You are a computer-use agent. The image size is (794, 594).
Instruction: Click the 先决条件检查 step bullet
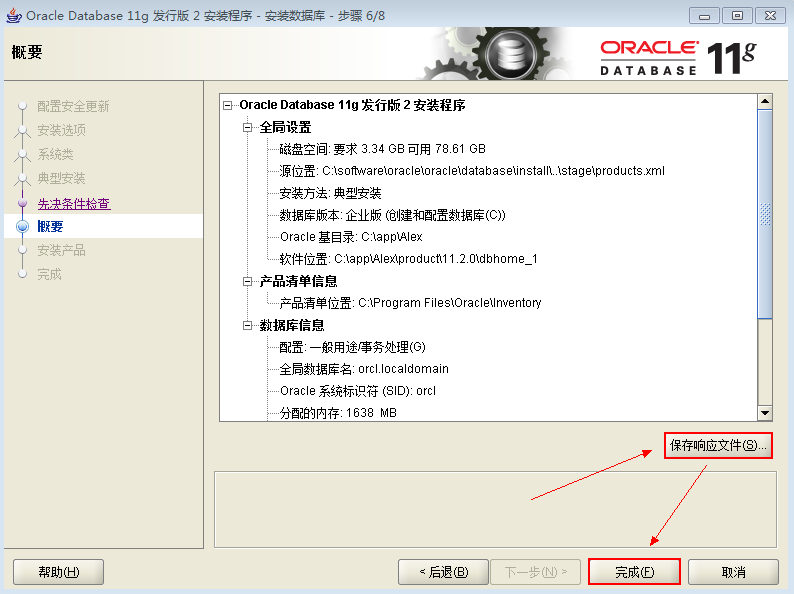tap(22, 203)
